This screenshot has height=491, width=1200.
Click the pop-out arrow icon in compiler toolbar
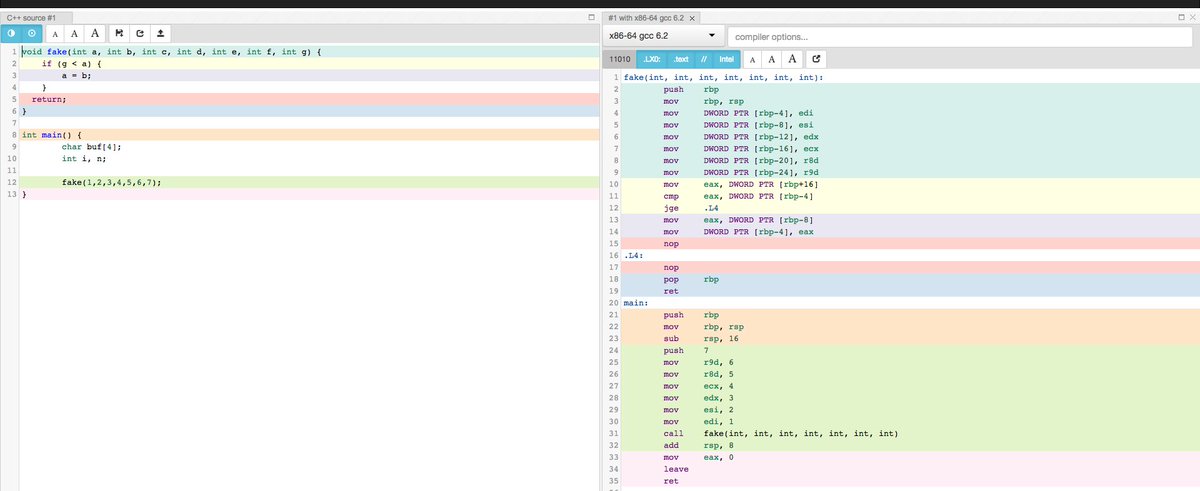817,60
